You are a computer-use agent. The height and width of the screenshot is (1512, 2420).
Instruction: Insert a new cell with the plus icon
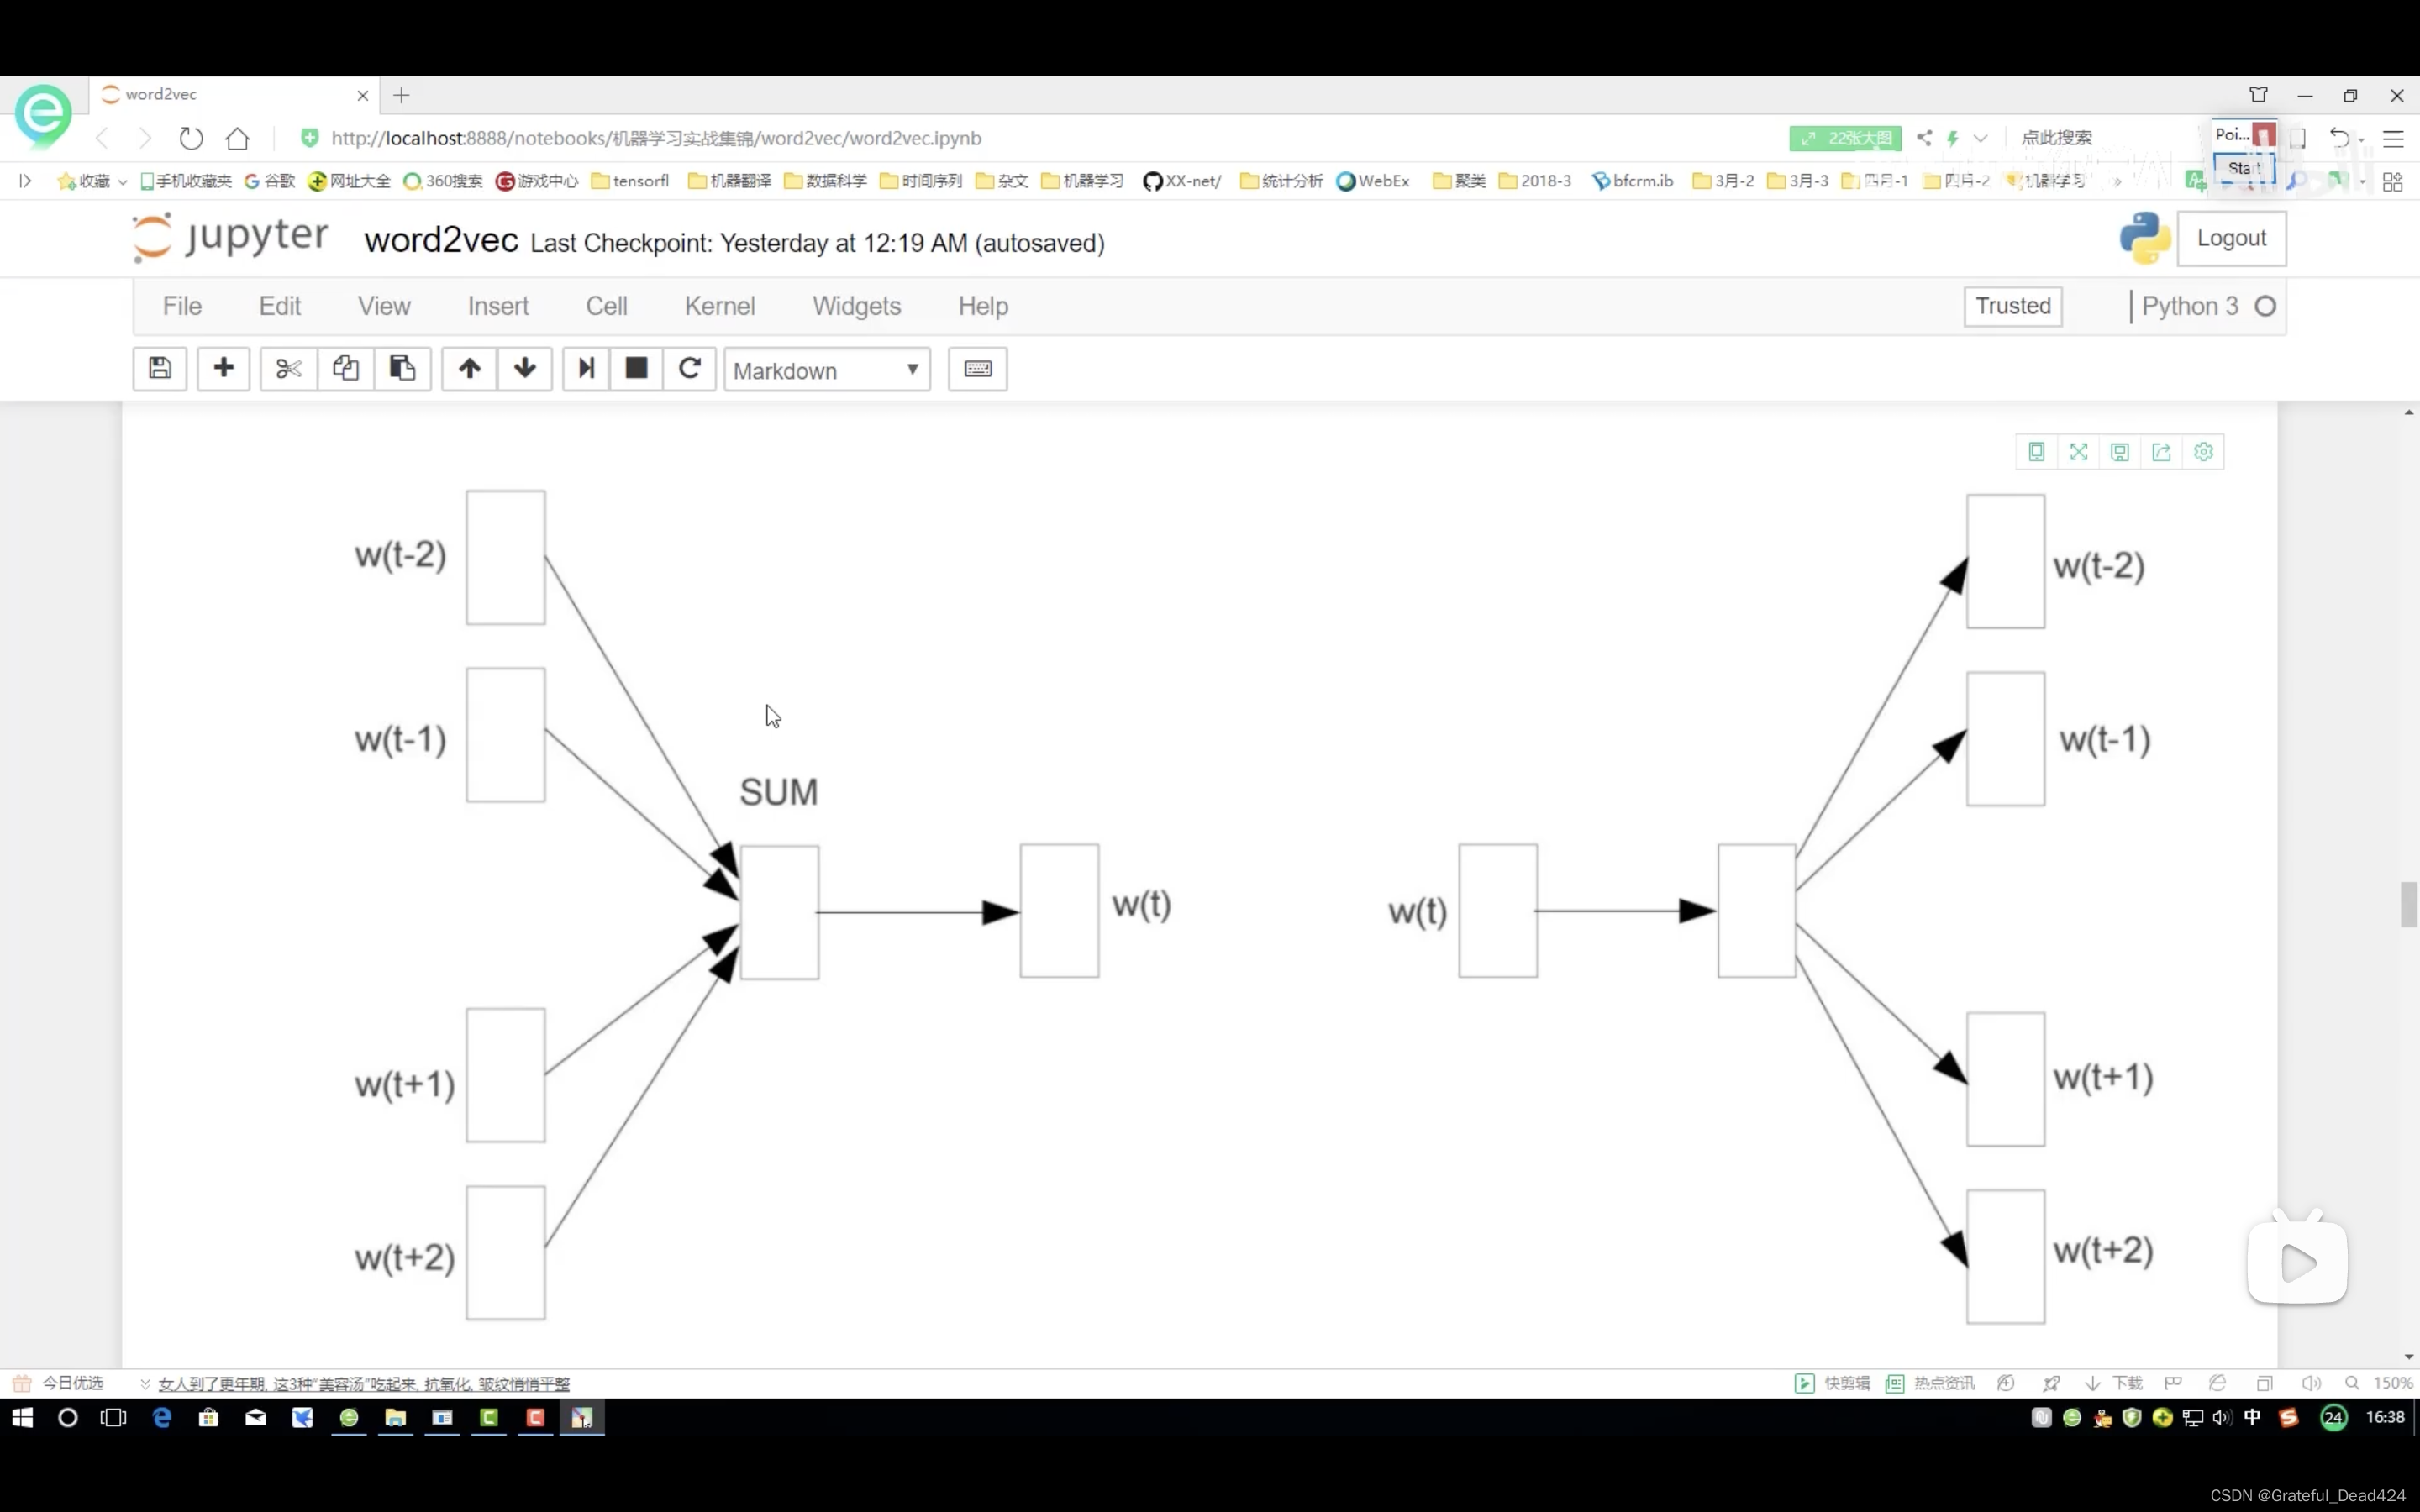click(x=223, y=368)
